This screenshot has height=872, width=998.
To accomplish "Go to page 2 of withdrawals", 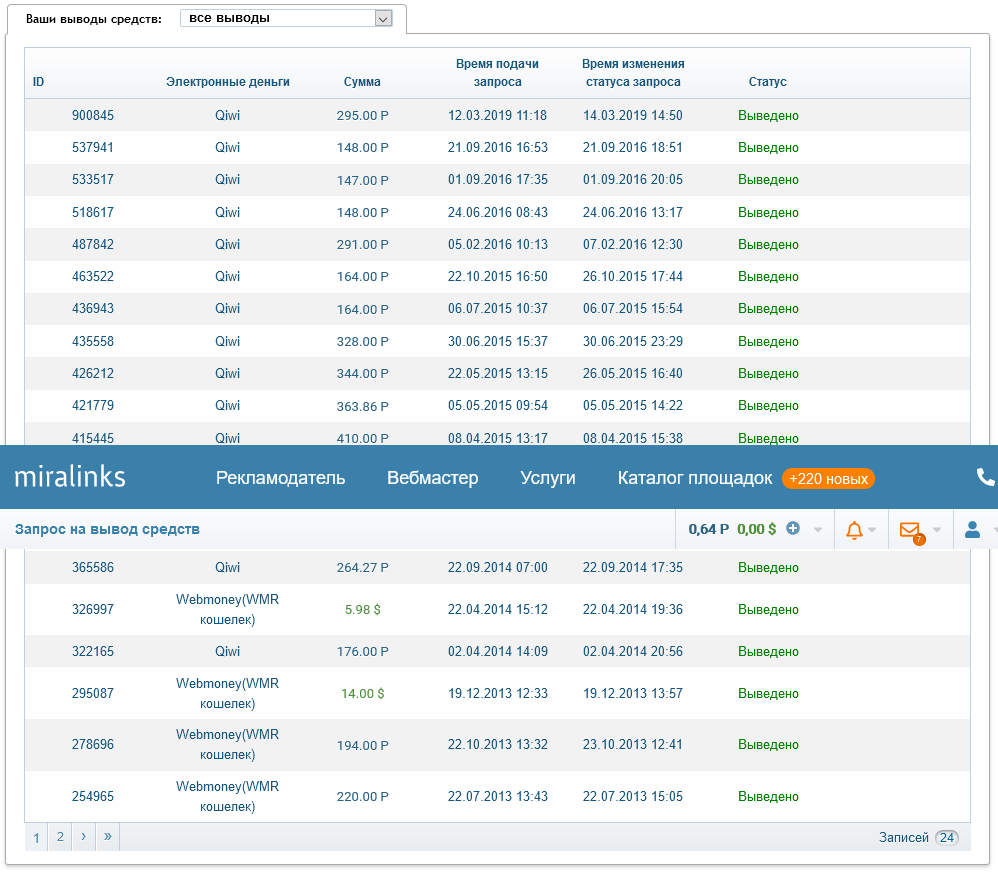I will point(60,837).
